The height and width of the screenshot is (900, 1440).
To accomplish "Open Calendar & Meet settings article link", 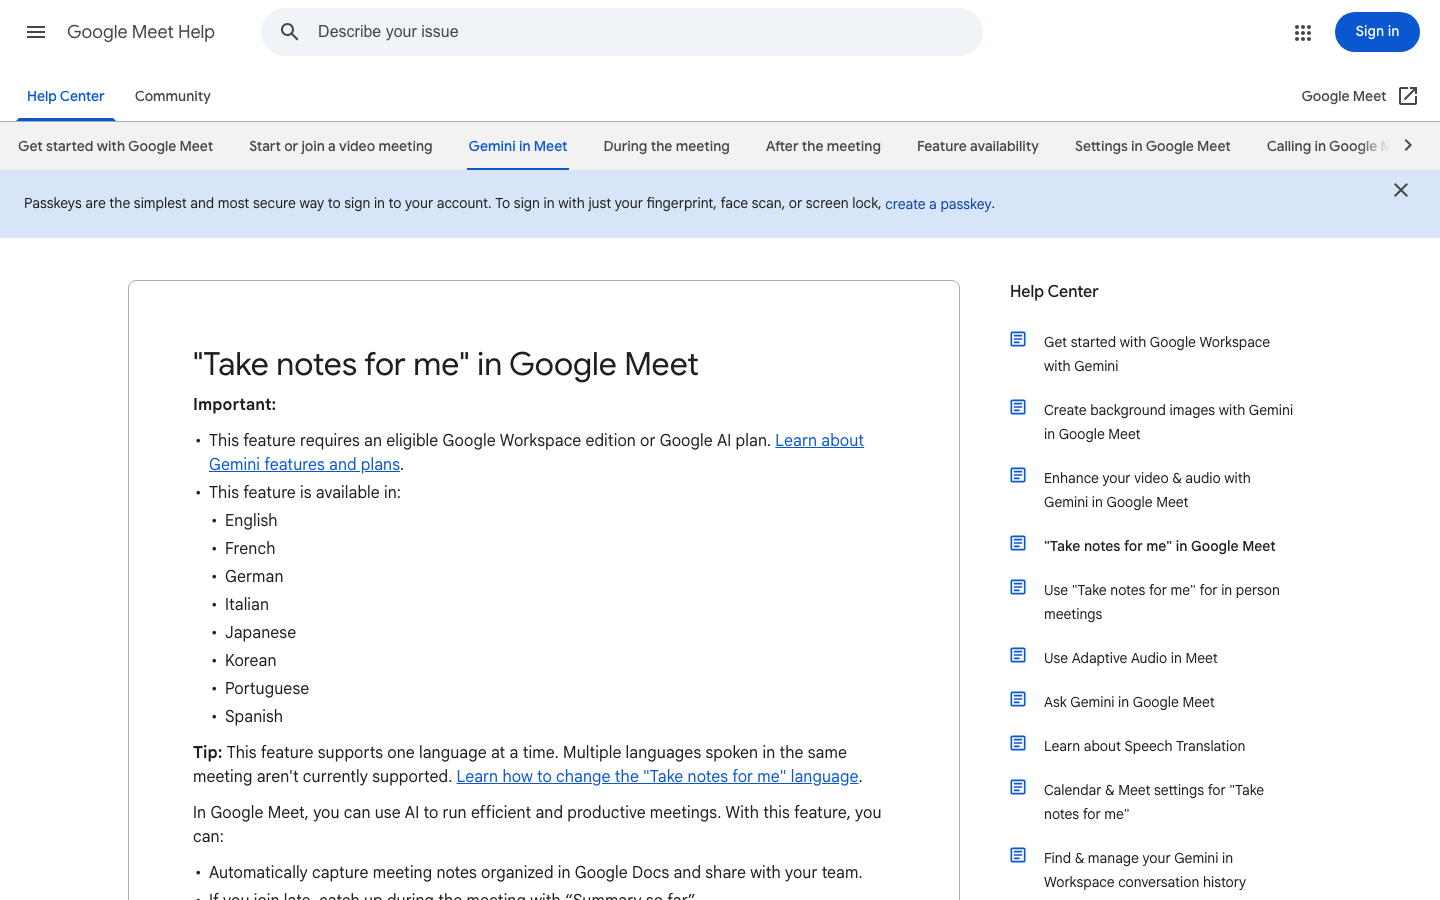I will point(1153,802).
